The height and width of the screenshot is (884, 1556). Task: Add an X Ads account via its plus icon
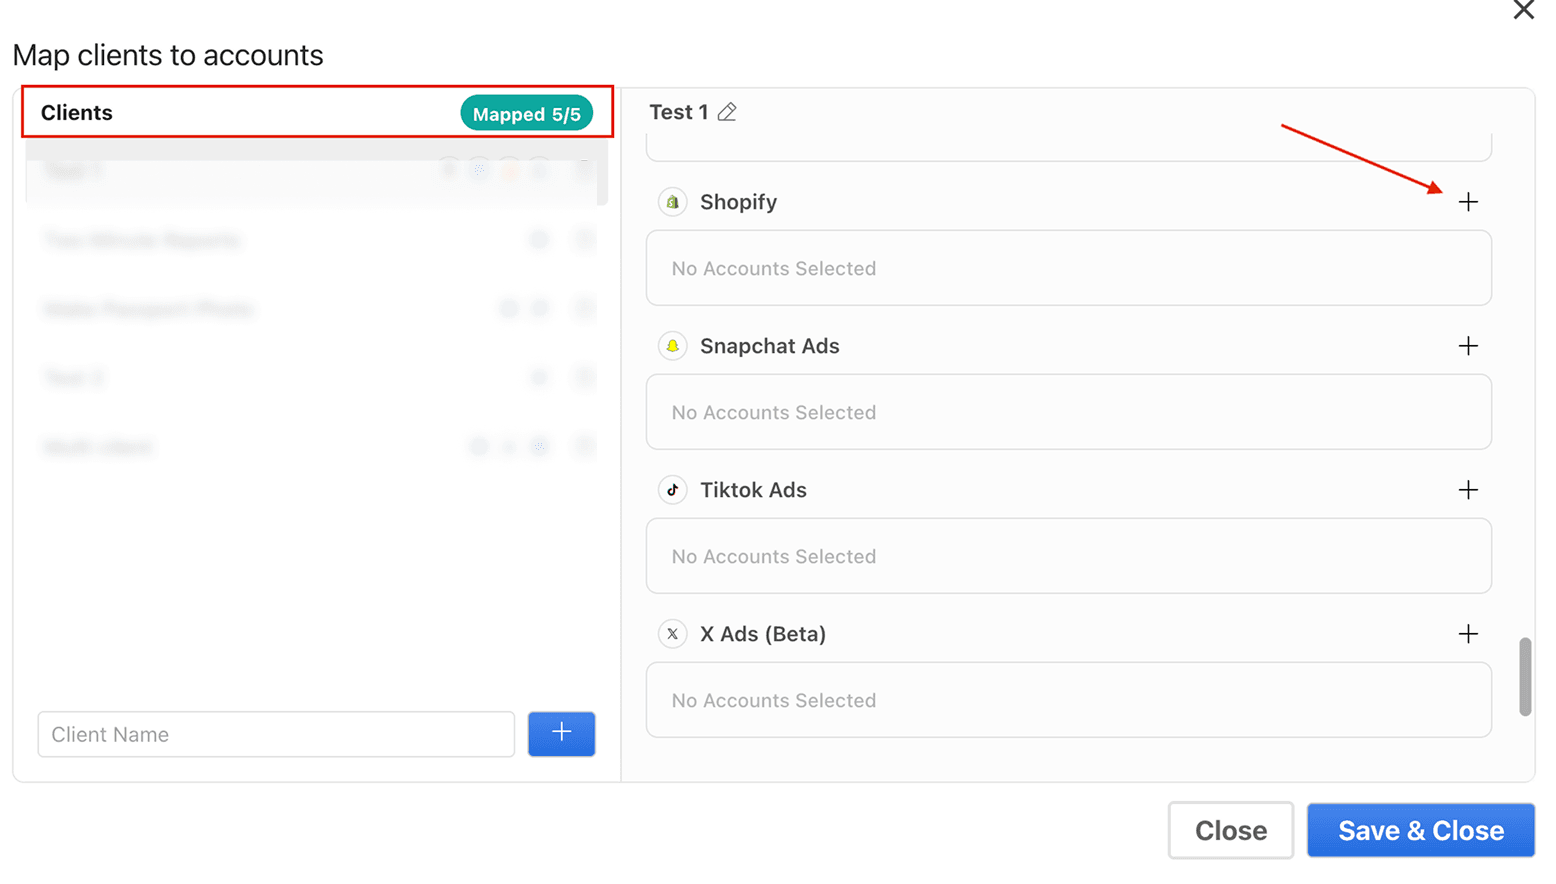pyautogui.click(x=1469, y=634)
